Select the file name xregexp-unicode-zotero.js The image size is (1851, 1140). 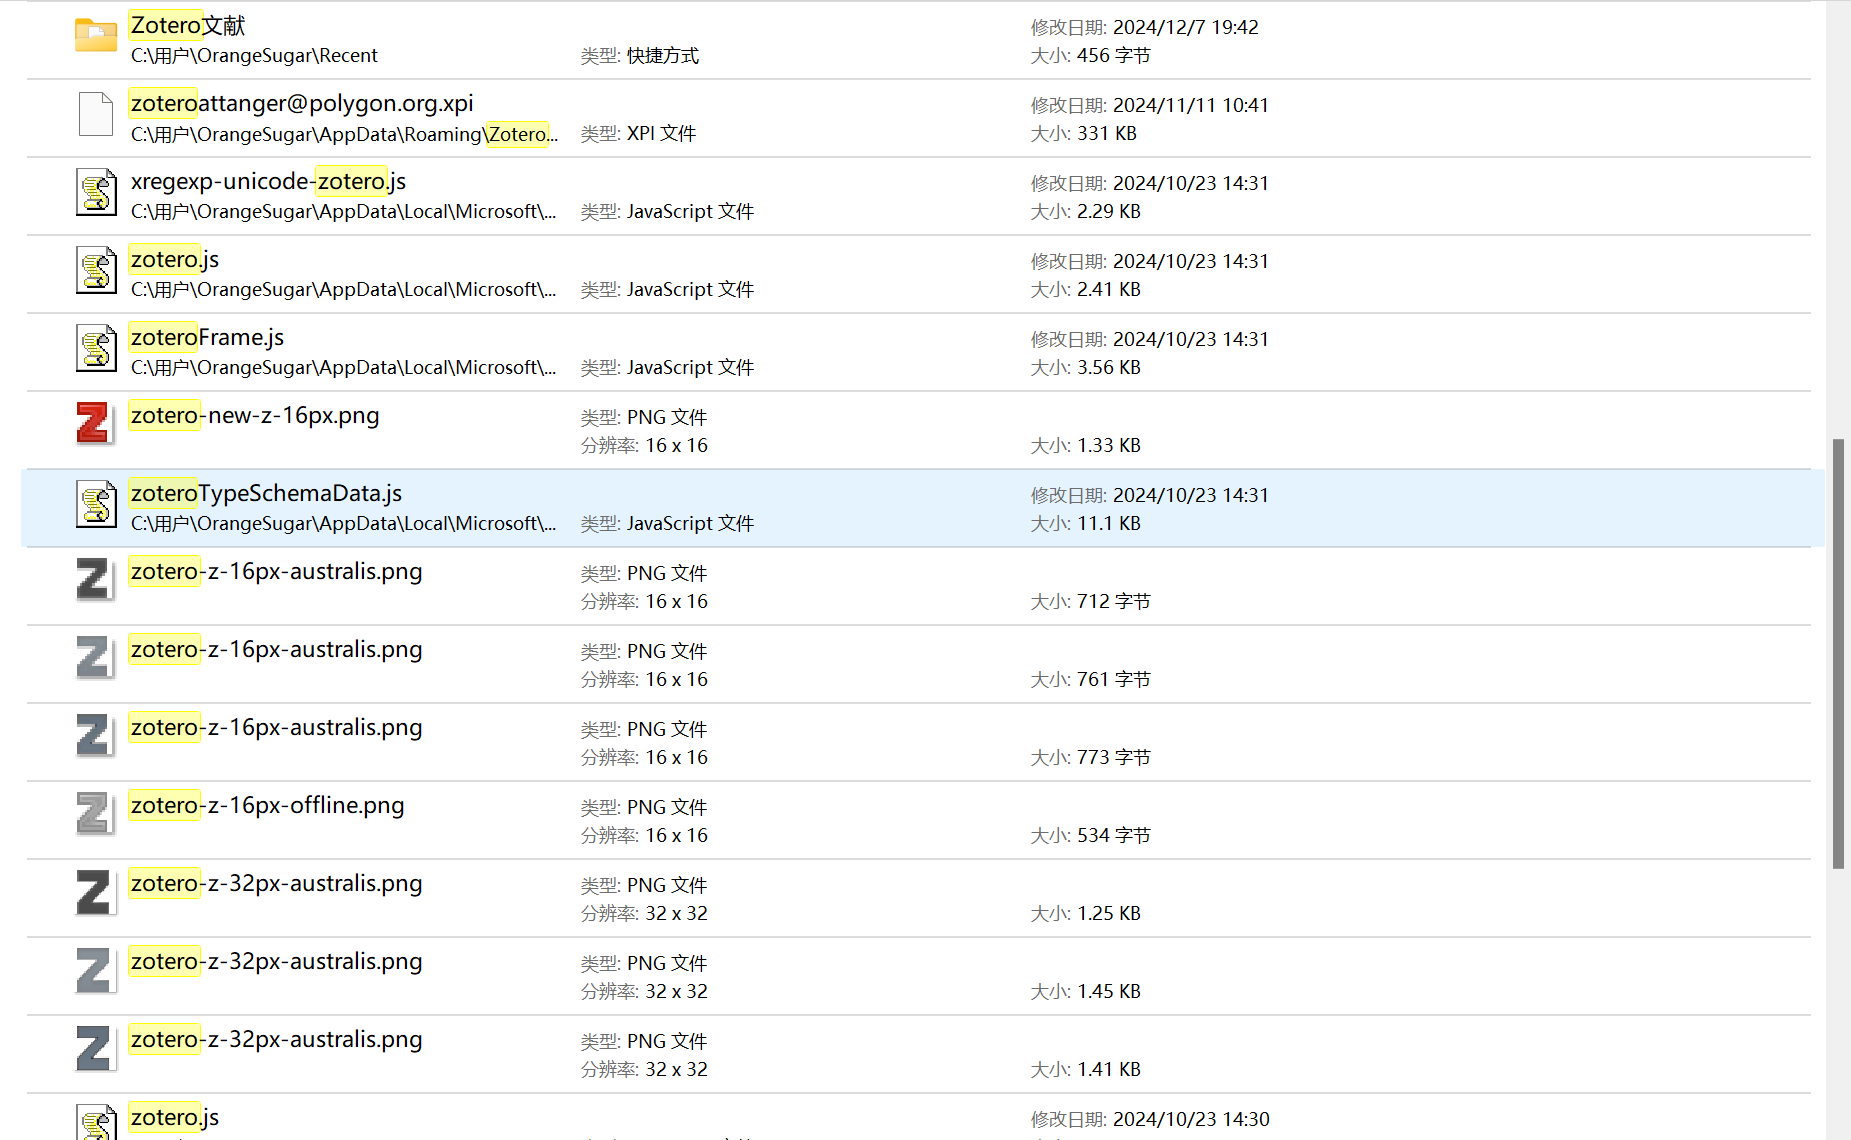click(x=268, y=182)
